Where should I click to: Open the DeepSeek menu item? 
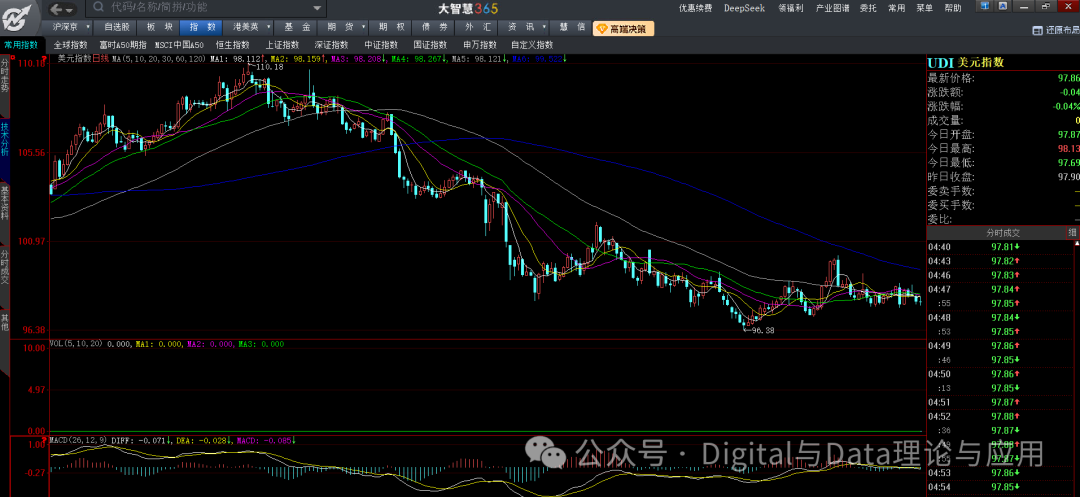click(x=744, y=8)
